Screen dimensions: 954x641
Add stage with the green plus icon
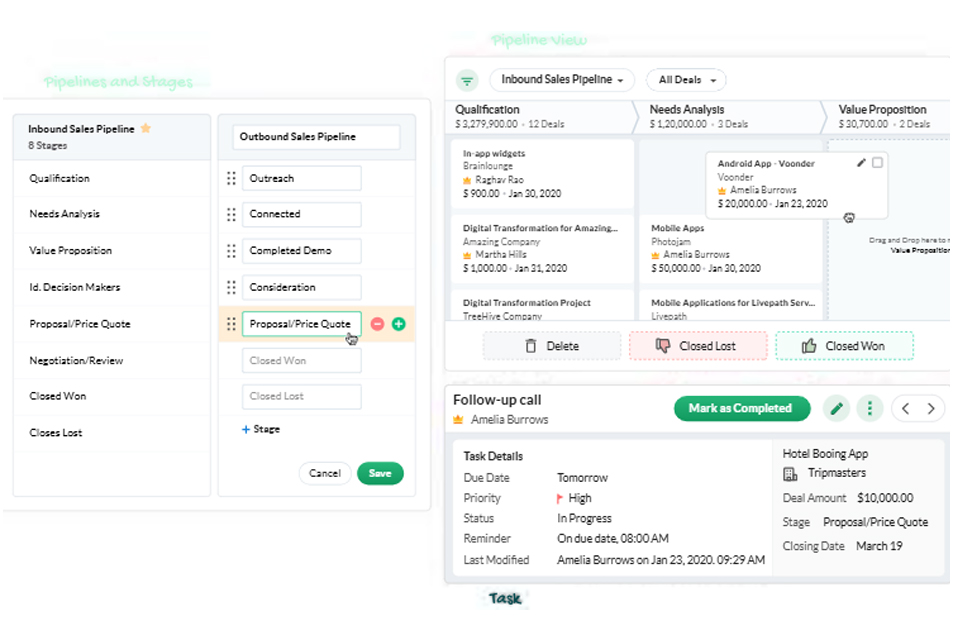[399, 324]
